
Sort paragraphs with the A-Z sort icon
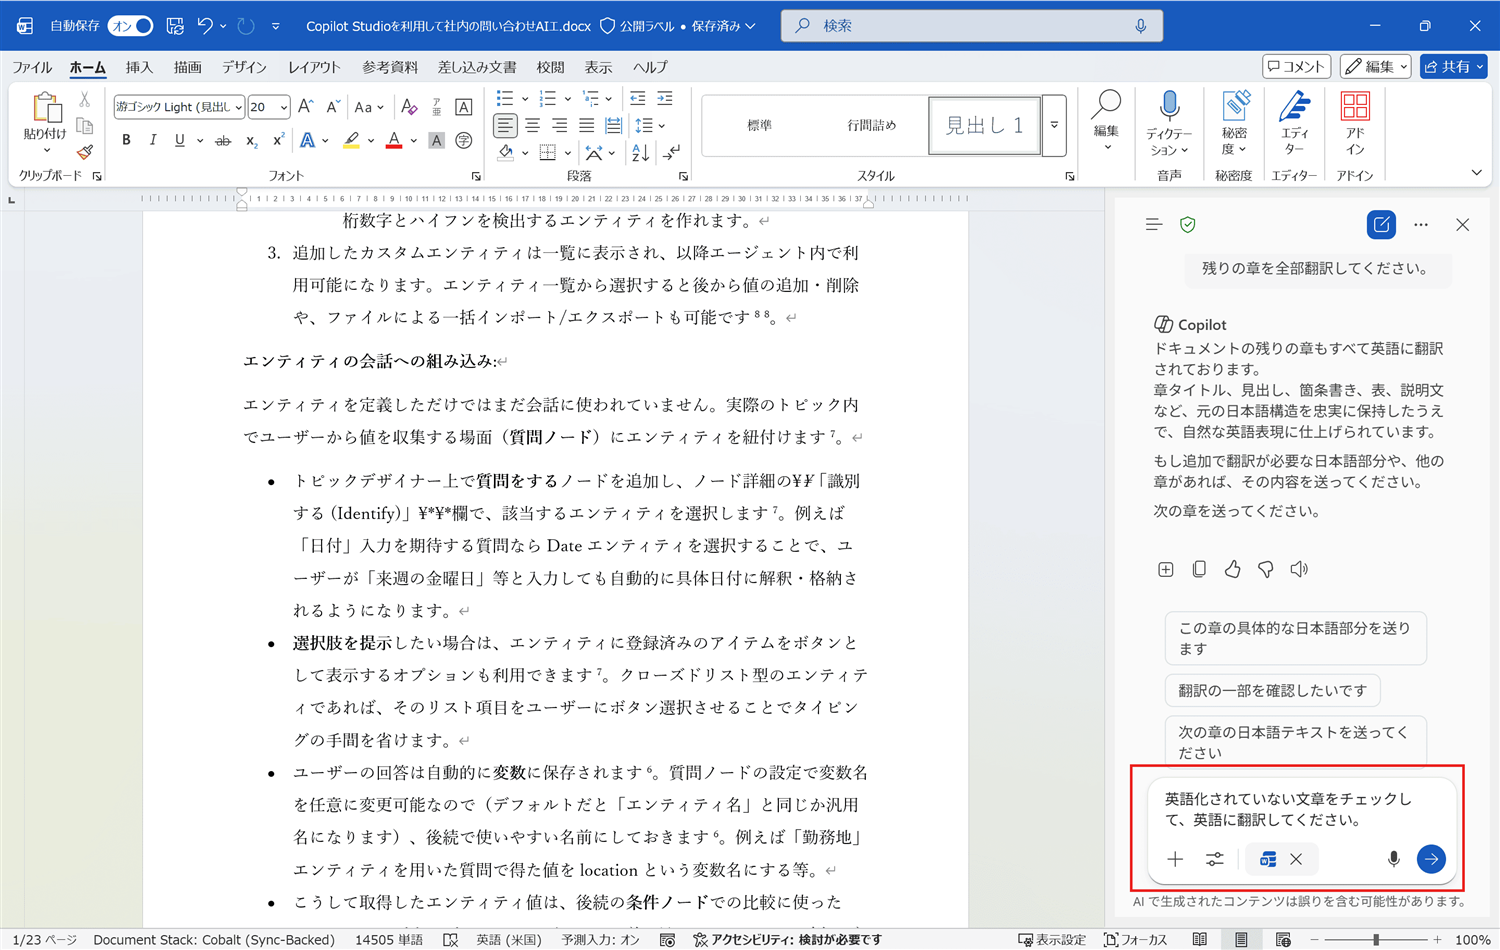point(640,153)
